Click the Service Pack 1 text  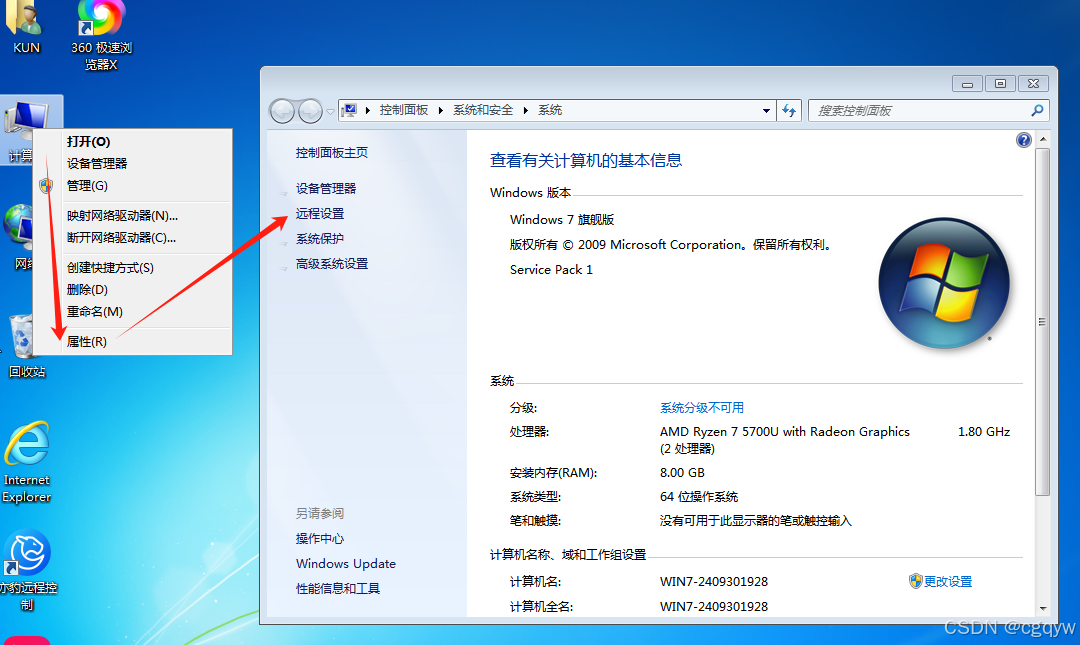[x=551, y=269]
